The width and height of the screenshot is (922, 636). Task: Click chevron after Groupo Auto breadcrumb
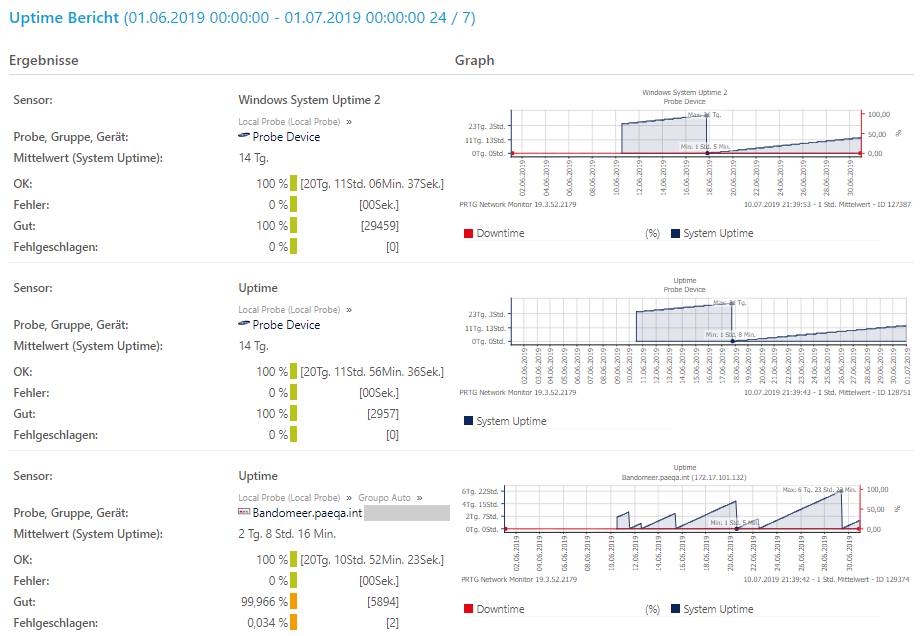[420, 498]
